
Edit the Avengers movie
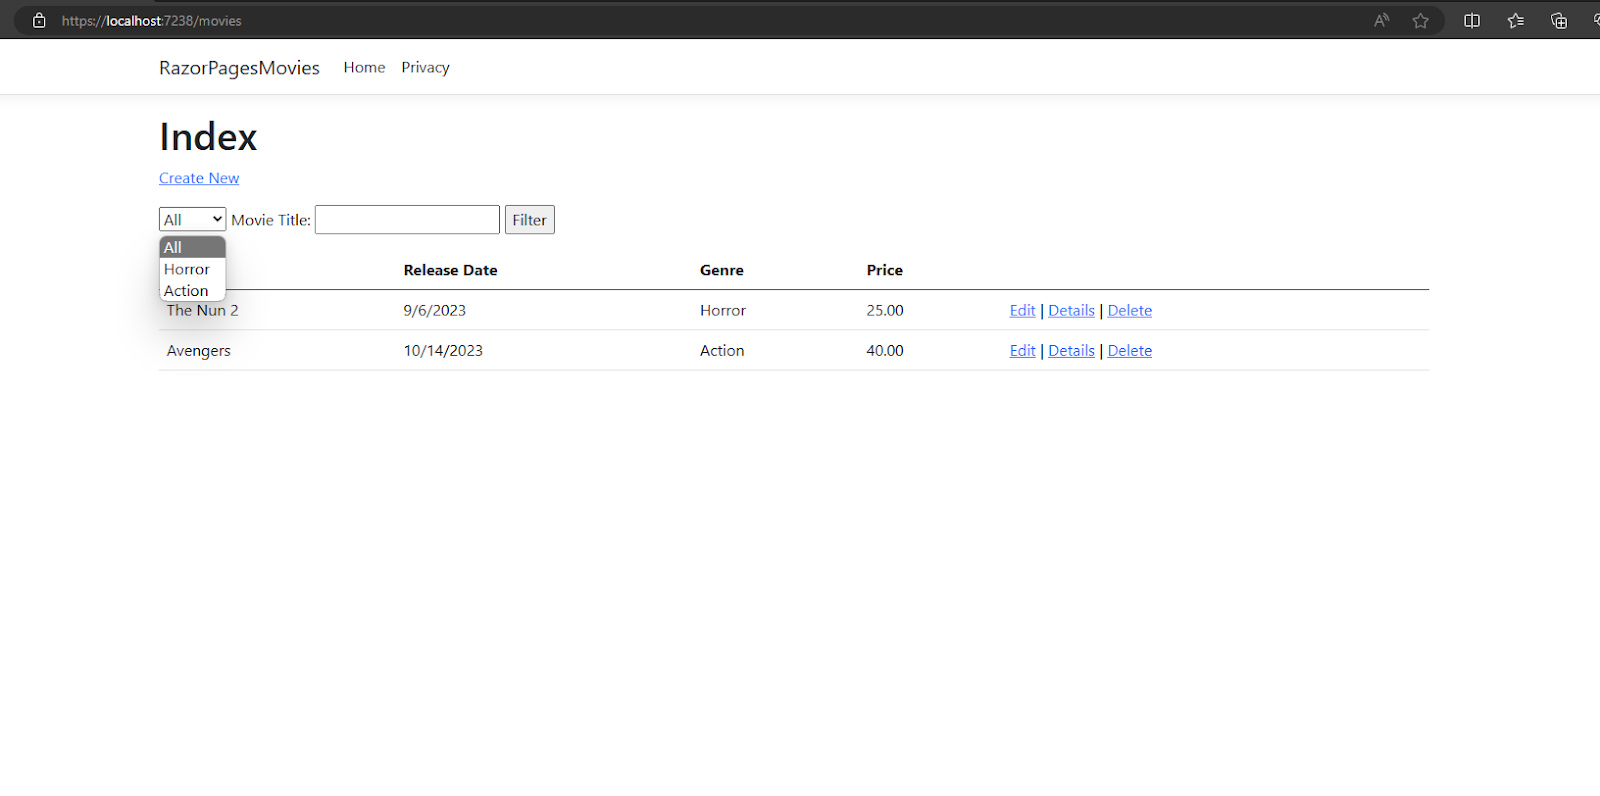pyautogui.click(x=1022, y=350)
